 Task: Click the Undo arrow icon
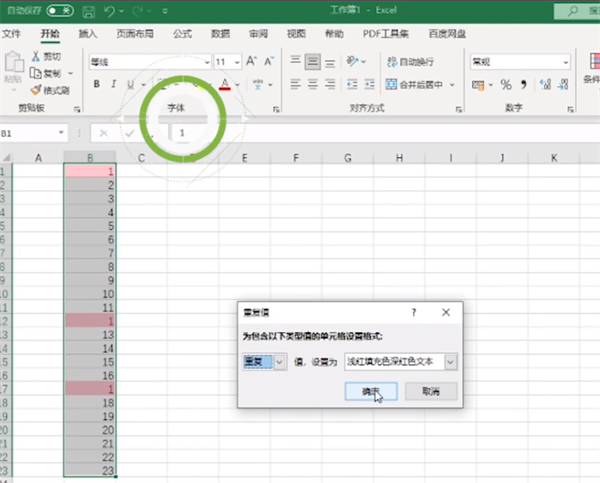pos(109,11)
